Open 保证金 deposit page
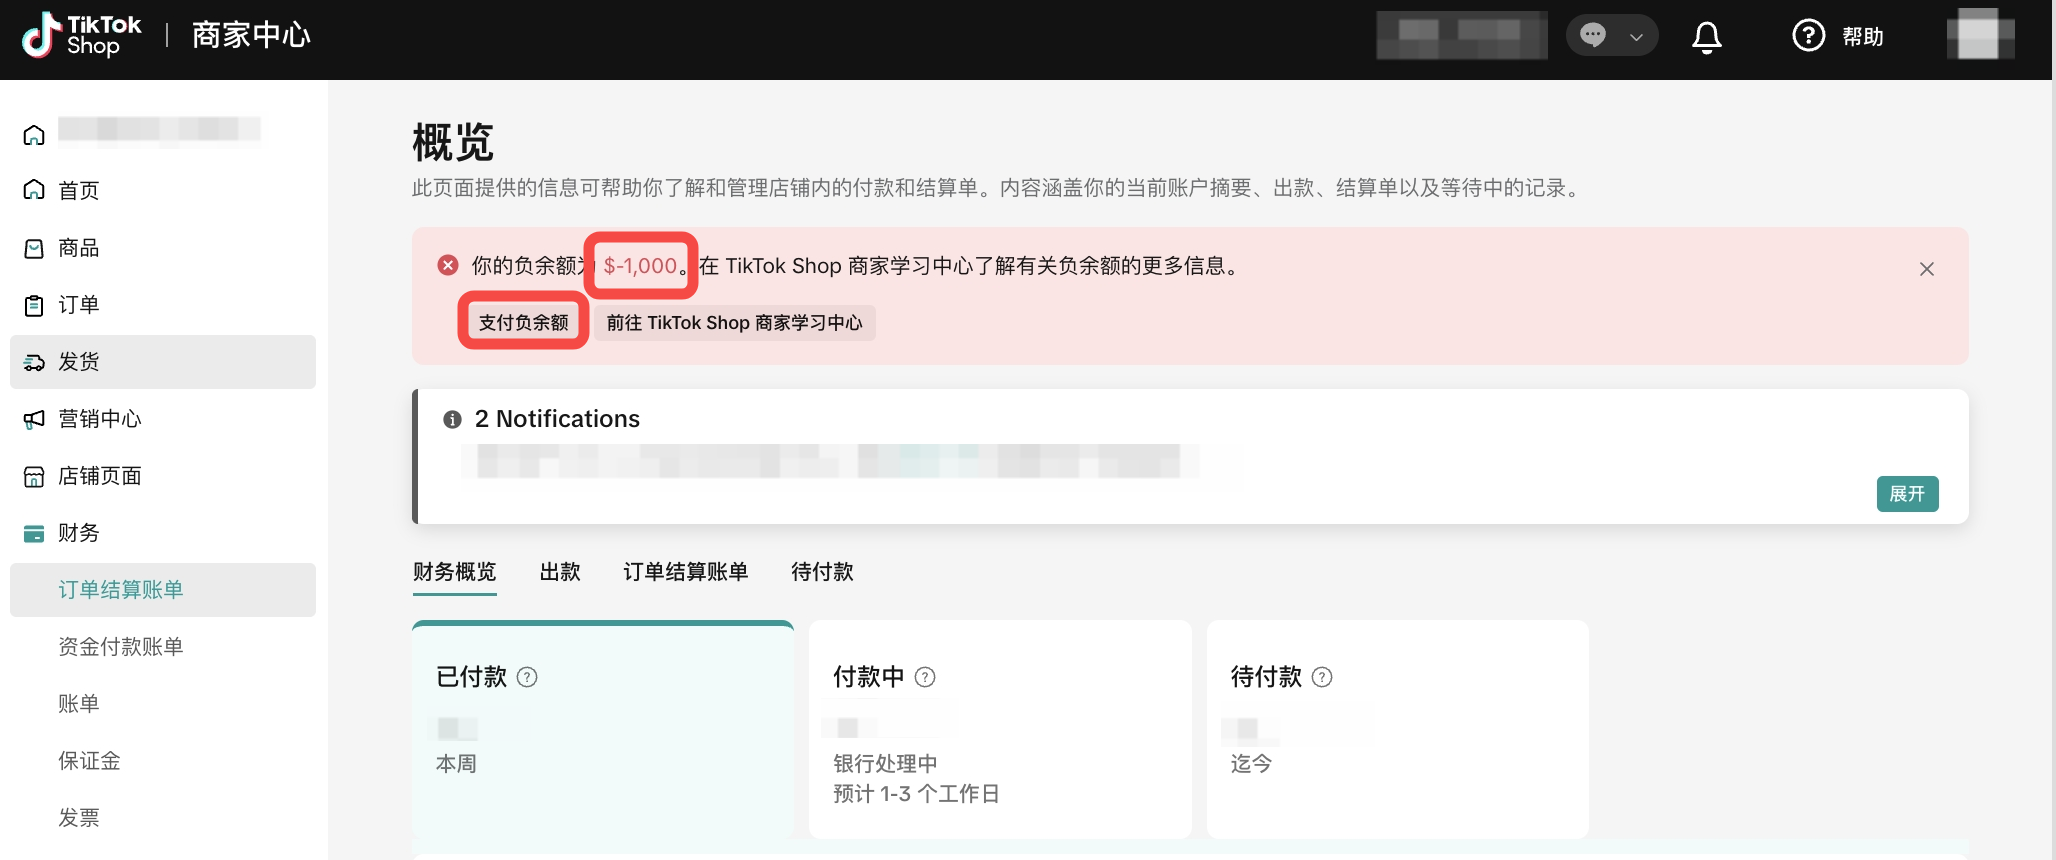Image resolution: width=2056 pixels, height=860 pixels. click(x=89, y=761)
